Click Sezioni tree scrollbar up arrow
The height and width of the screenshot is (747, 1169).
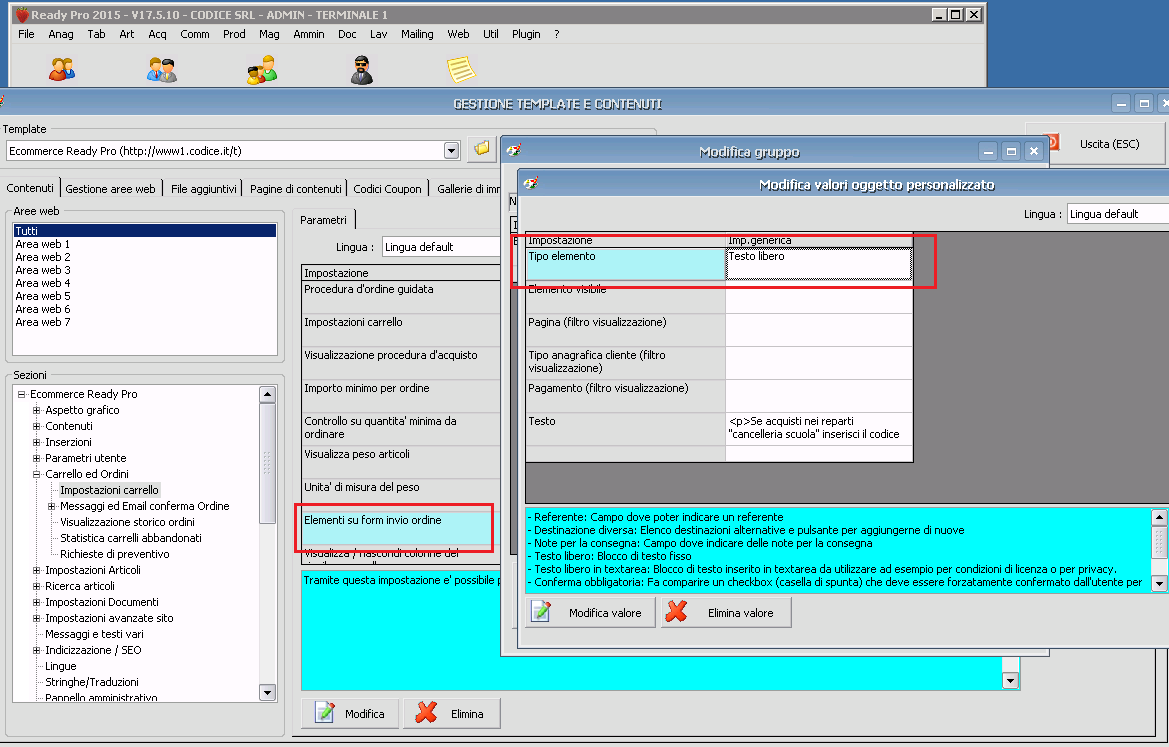click(x=268, y=394)
